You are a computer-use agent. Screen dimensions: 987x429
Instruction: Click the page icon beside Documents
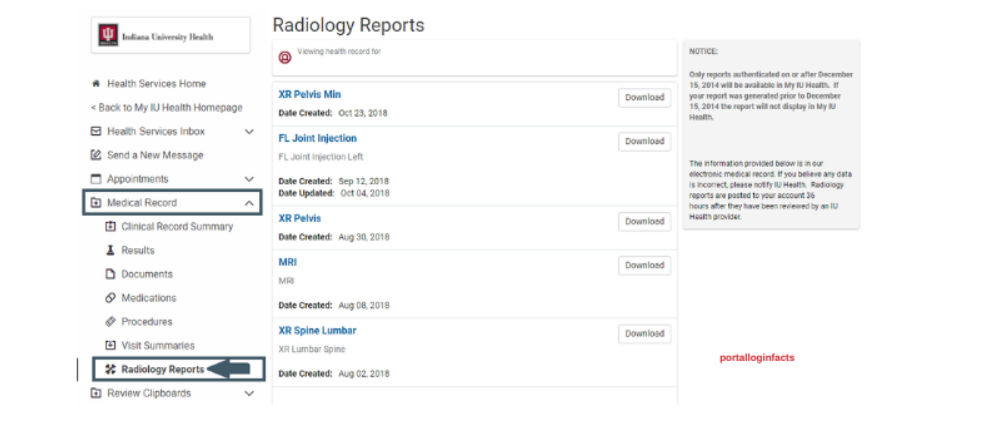pos(111,274)
